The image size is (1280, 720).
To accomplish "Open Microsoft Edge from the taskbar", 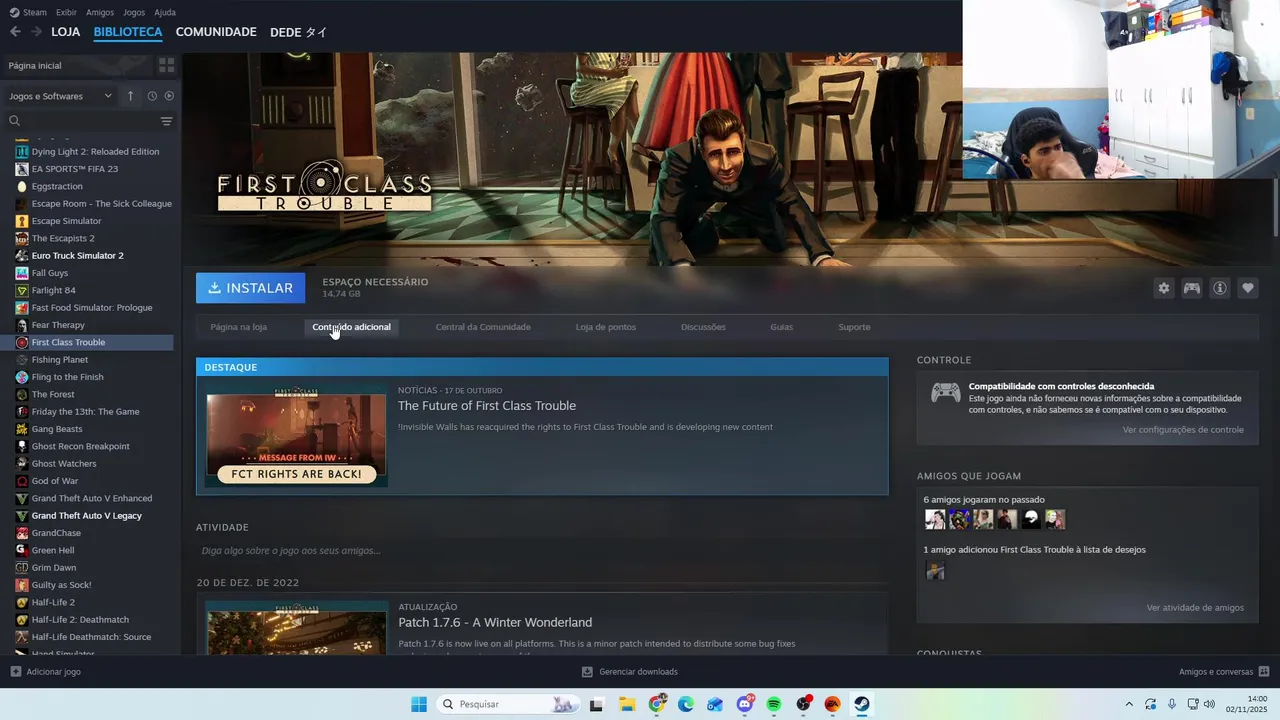I will point(686,704).
